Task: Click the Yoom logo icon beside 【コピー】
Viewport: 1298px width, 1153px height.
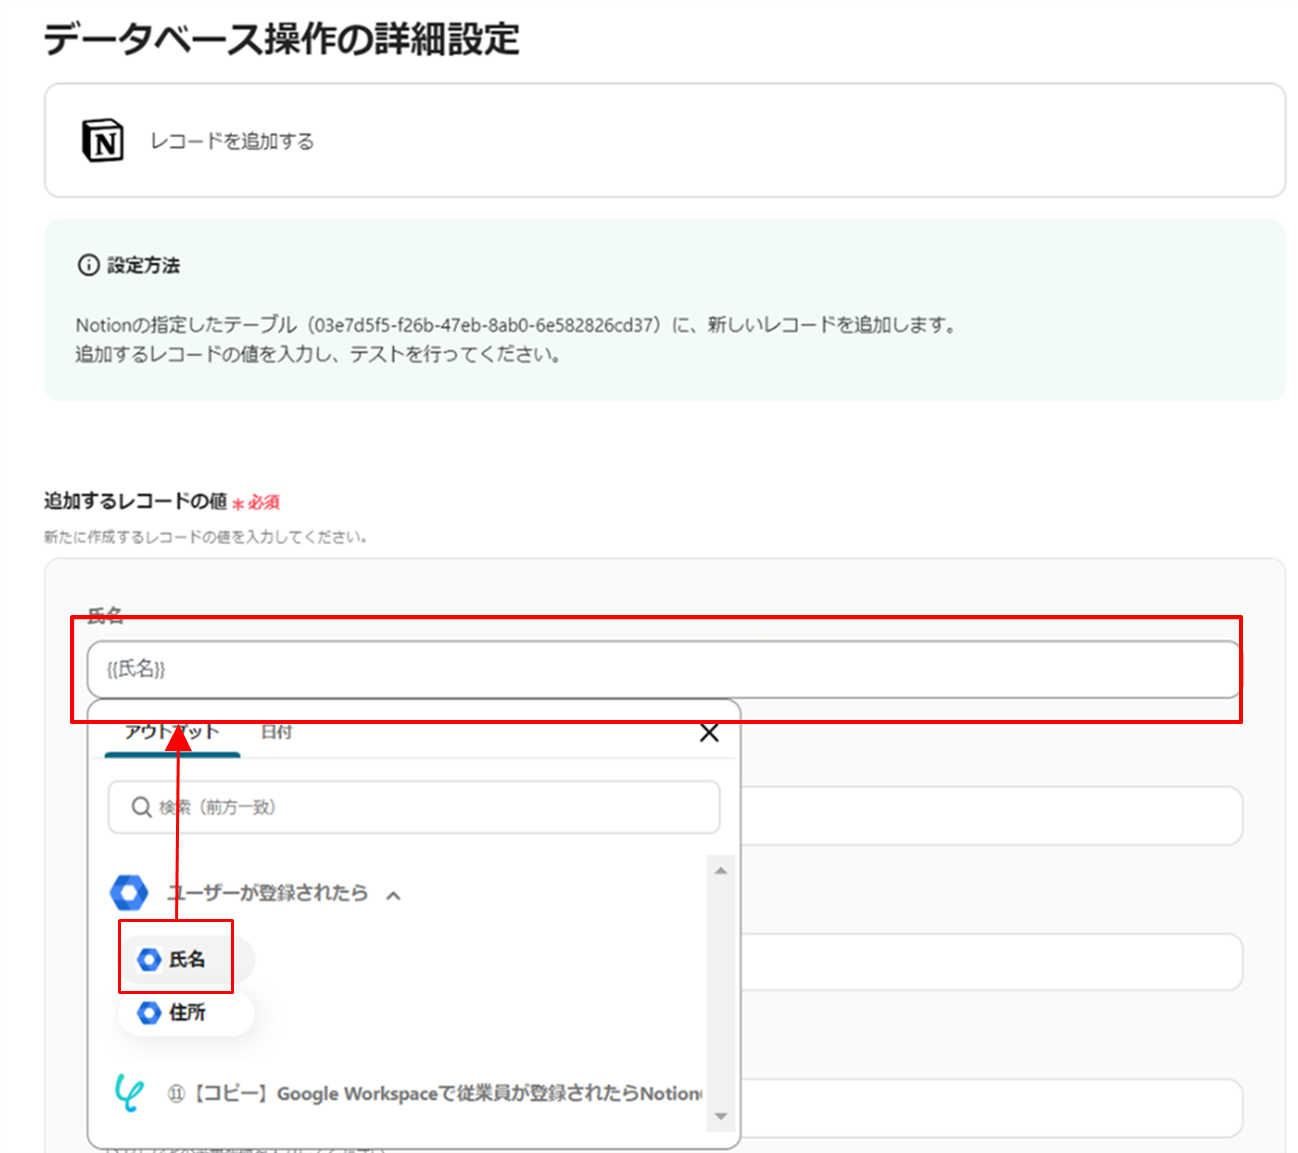Action: (x=129, y=1092)
